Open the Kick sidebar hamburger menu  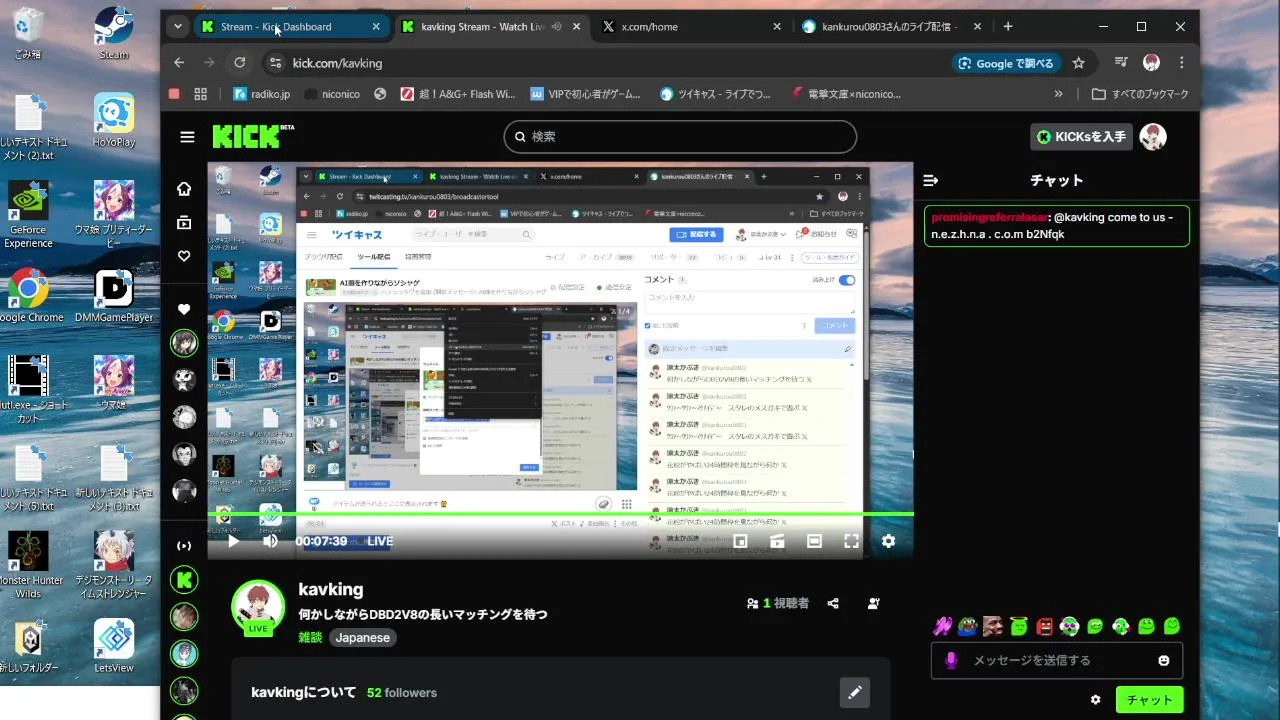pyautogui.click(x=187, y=137)
